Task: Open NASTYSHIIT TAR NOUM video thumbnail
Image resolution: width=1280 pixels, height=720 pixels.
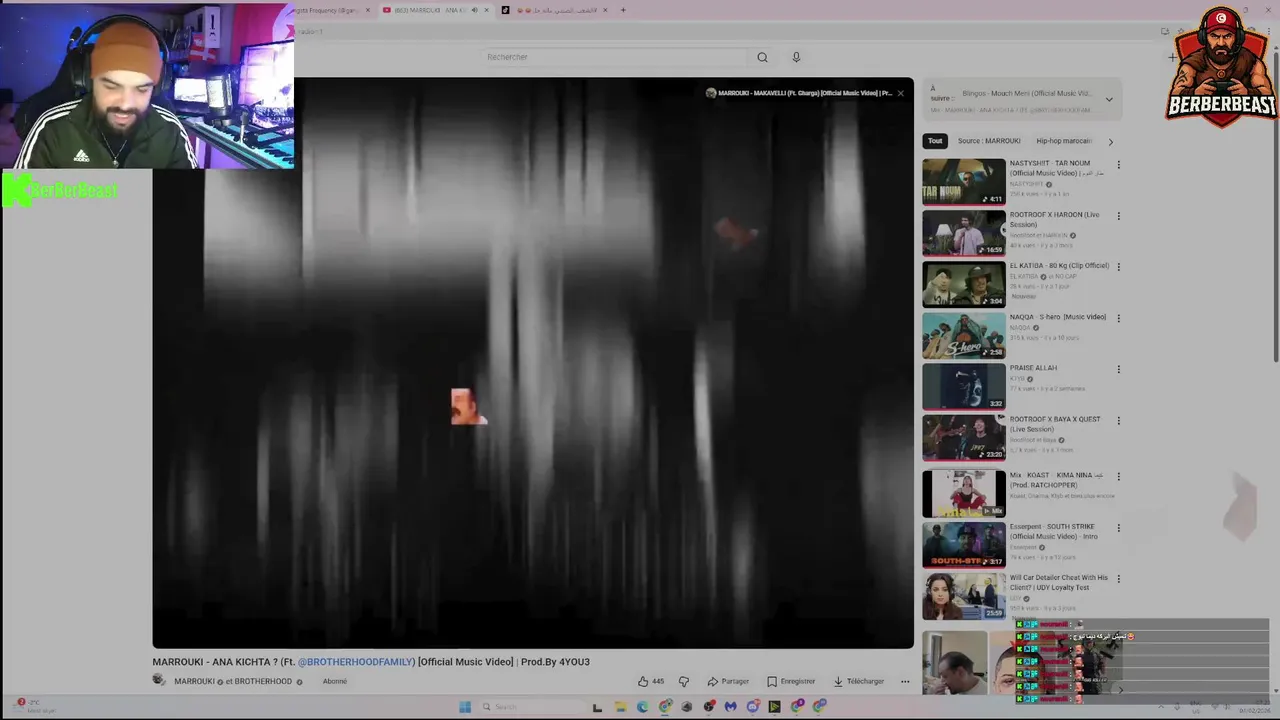Action: 964,182
